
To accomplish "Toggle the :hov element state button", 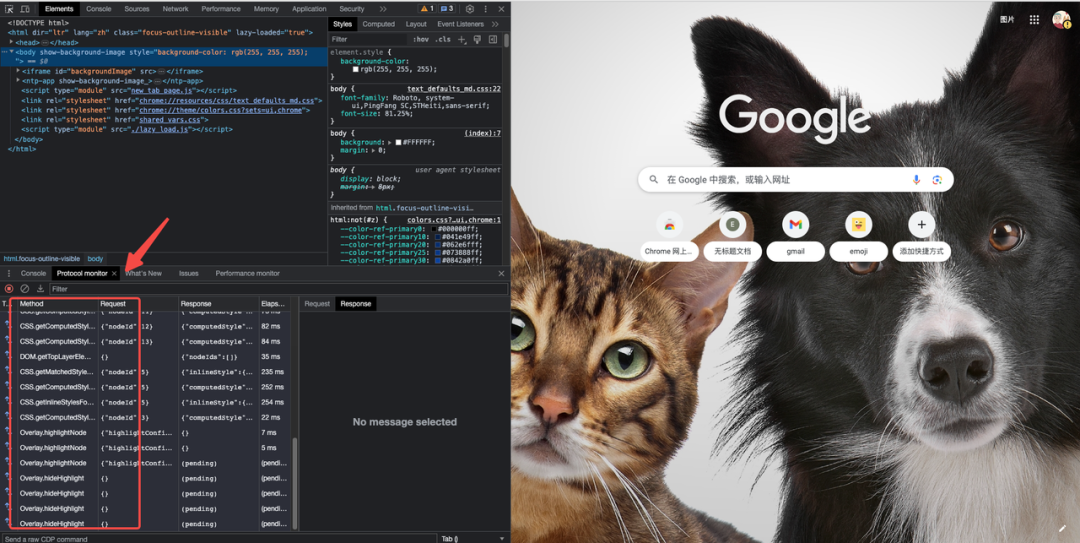I will [420, 39].
